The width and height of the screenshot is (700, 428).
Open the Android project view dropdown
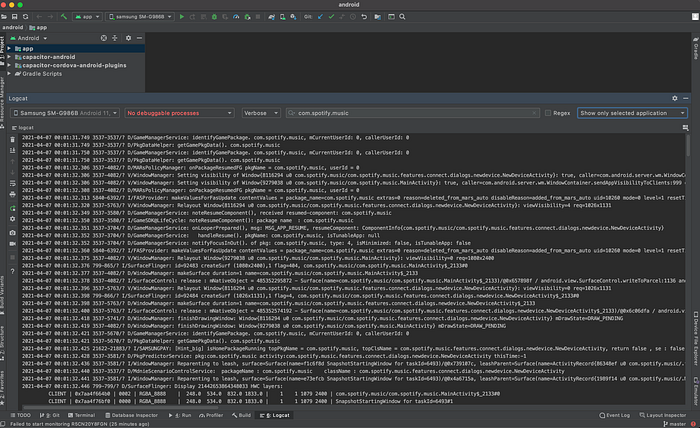pos(29,38)
